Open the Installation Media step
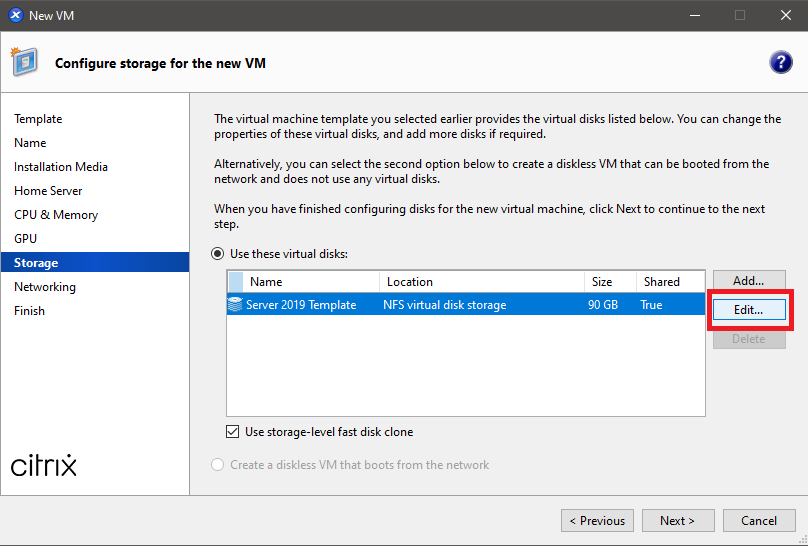 (61, 167)
